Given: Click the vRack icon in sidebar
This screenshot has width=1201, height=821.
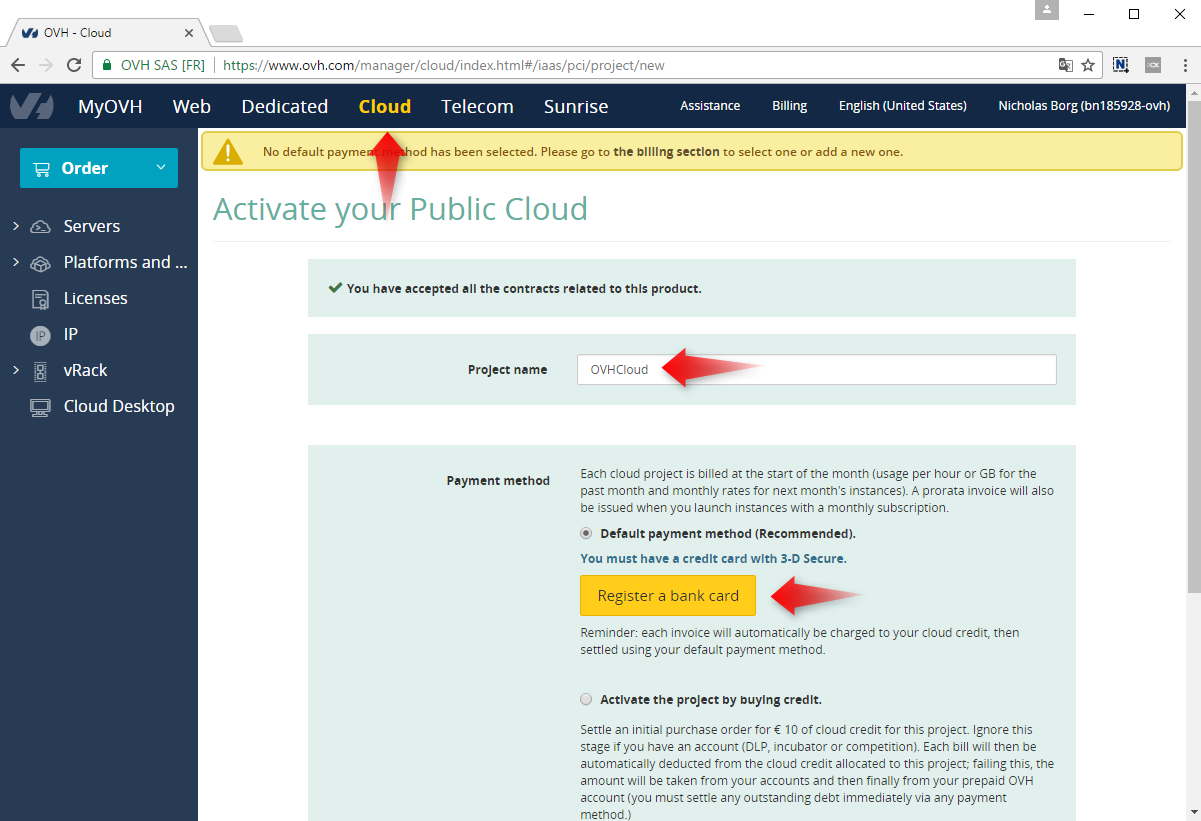Looking at the screenshot, I should pyautogui.click(x=41, y=371).
